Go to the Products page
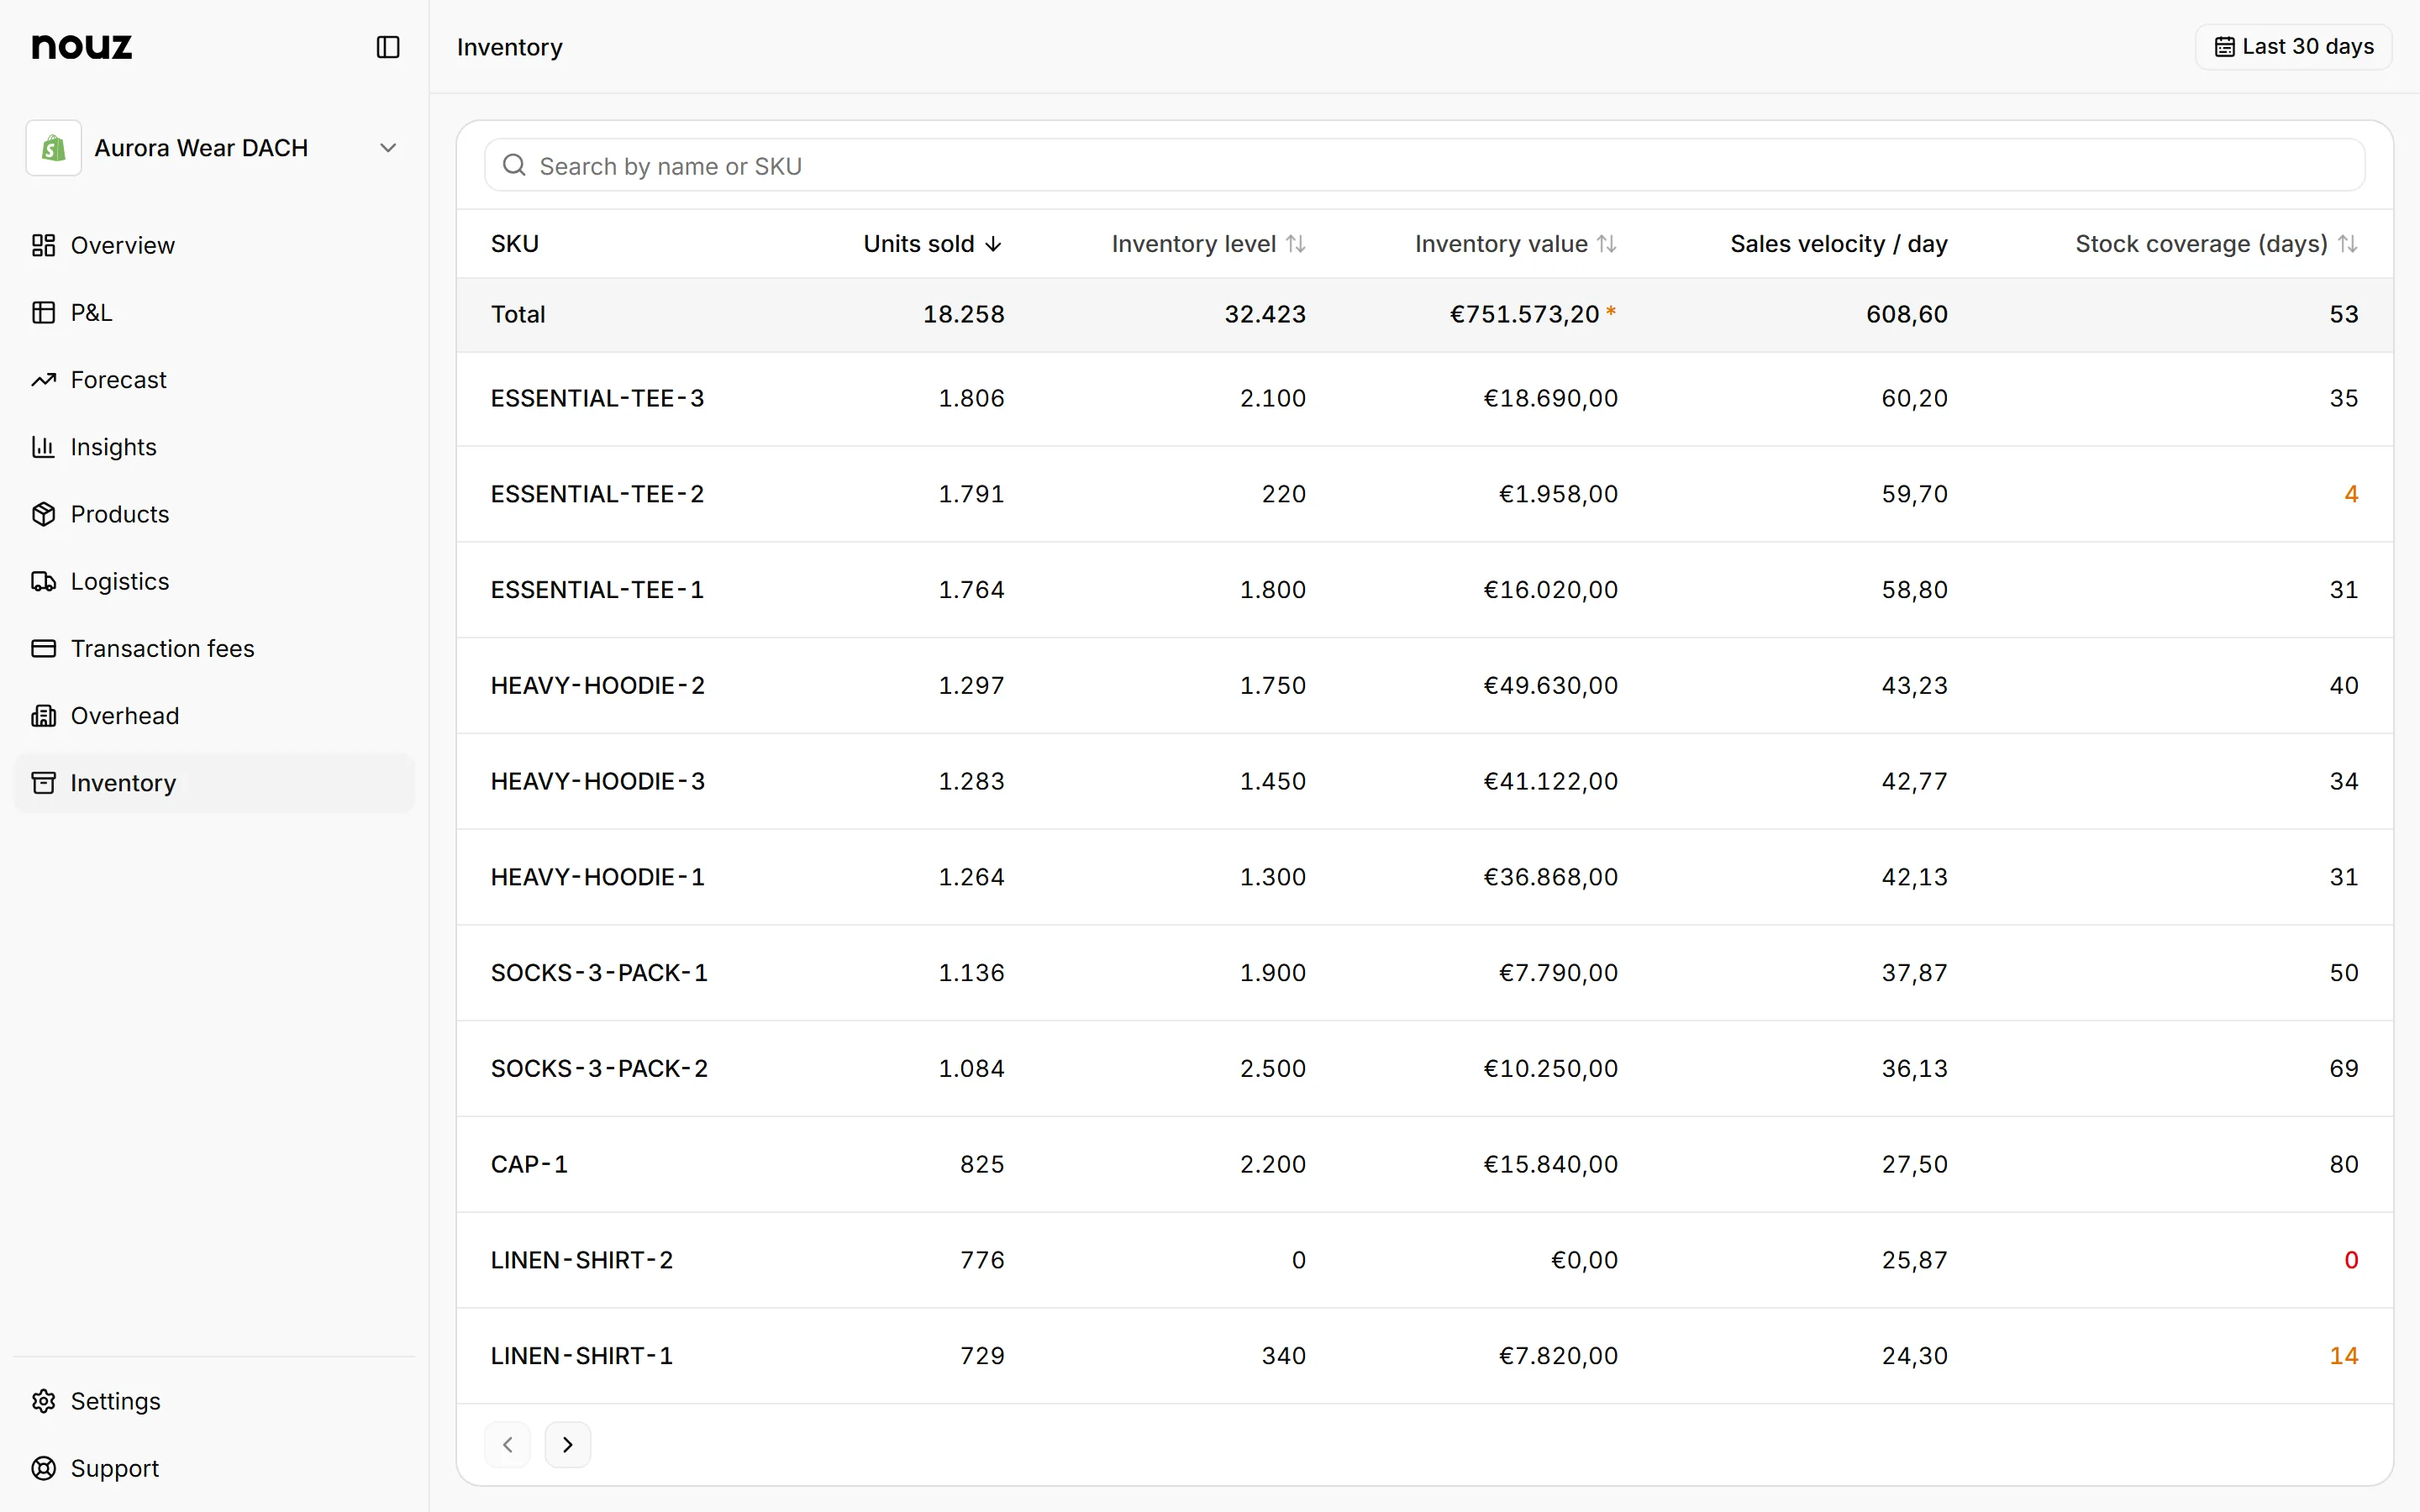The height and width of the screenshot is (1512, 2420). point(214,514)
